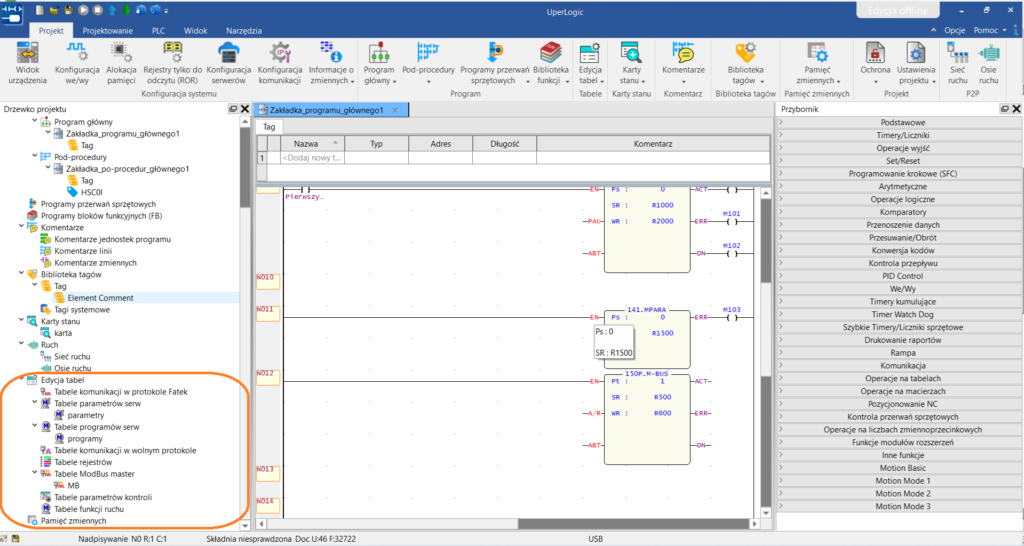1024x546 pixels.
Task: Open the Opcje menu
Action: point(954,31)
